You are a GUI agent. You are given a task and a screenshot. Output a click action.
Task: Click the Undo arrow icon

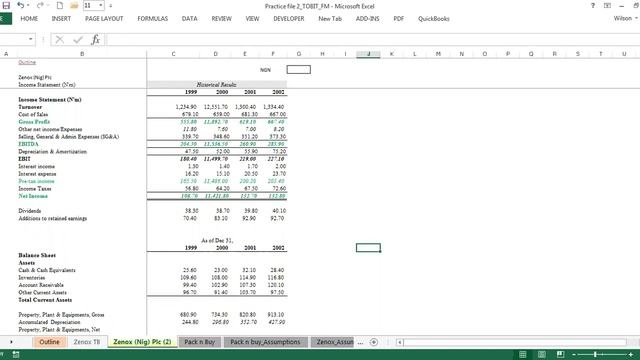(x=20, y=6)
